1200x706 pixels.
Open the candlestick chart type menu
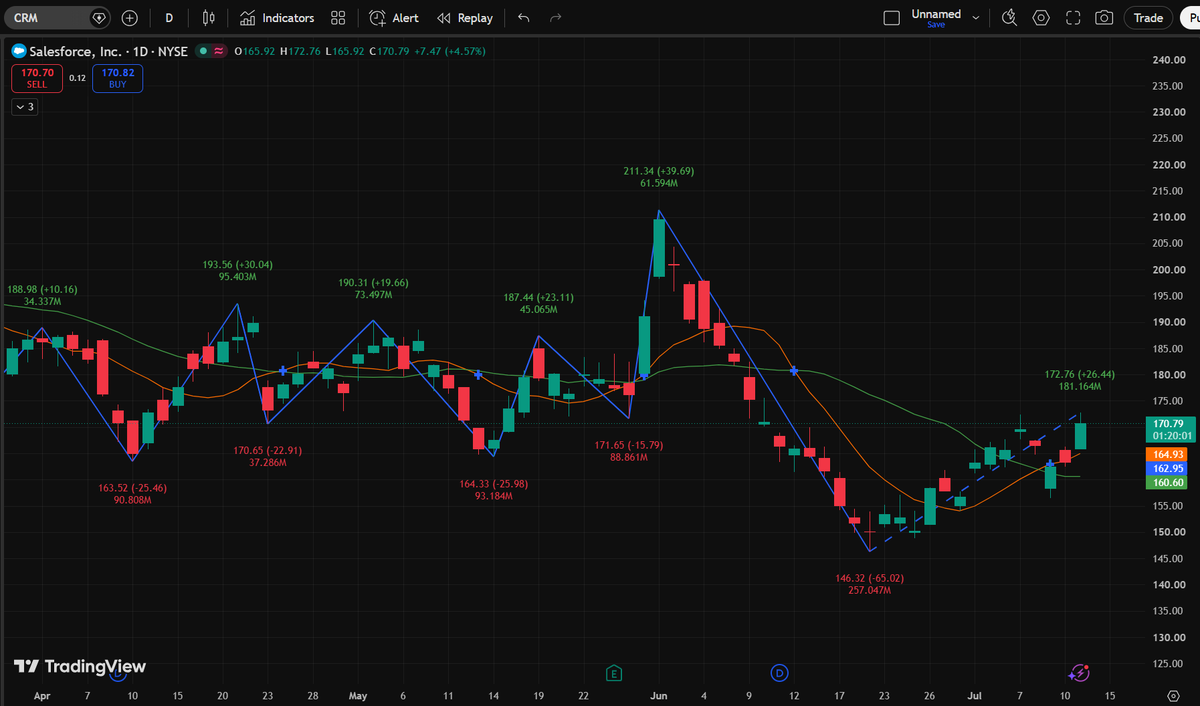tap(208, 18)
